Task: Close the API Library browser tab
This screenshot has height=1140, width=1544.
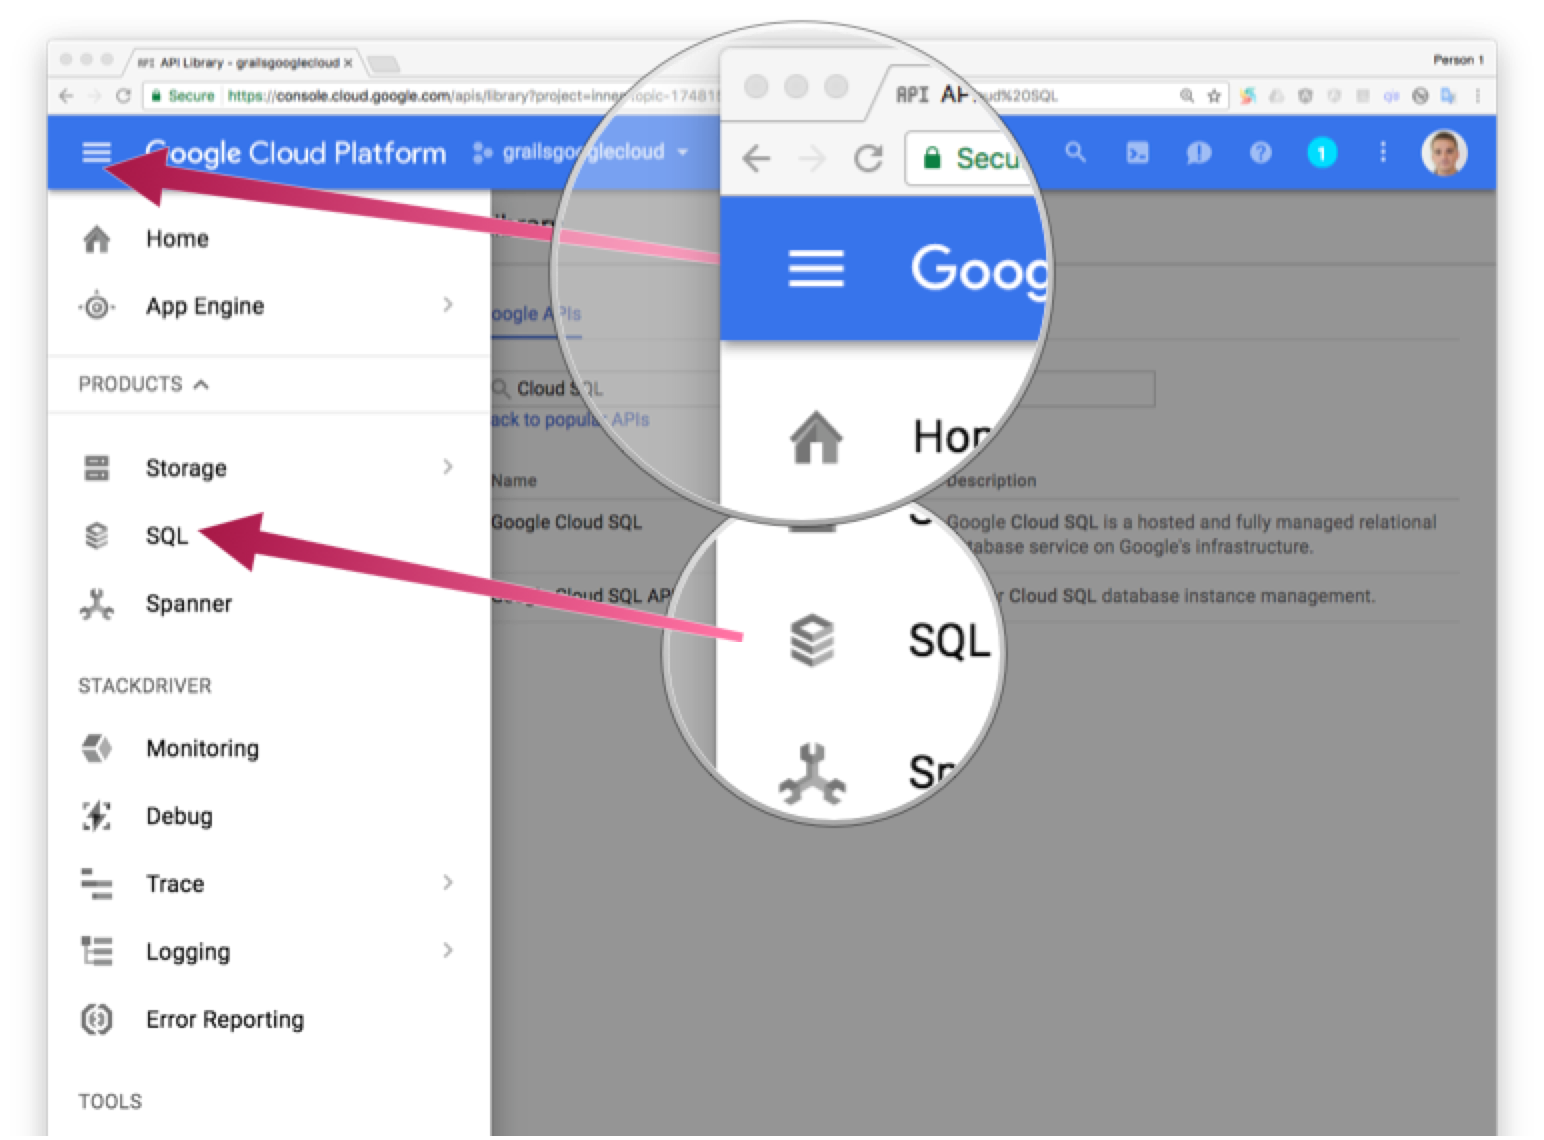Action: 348,63
